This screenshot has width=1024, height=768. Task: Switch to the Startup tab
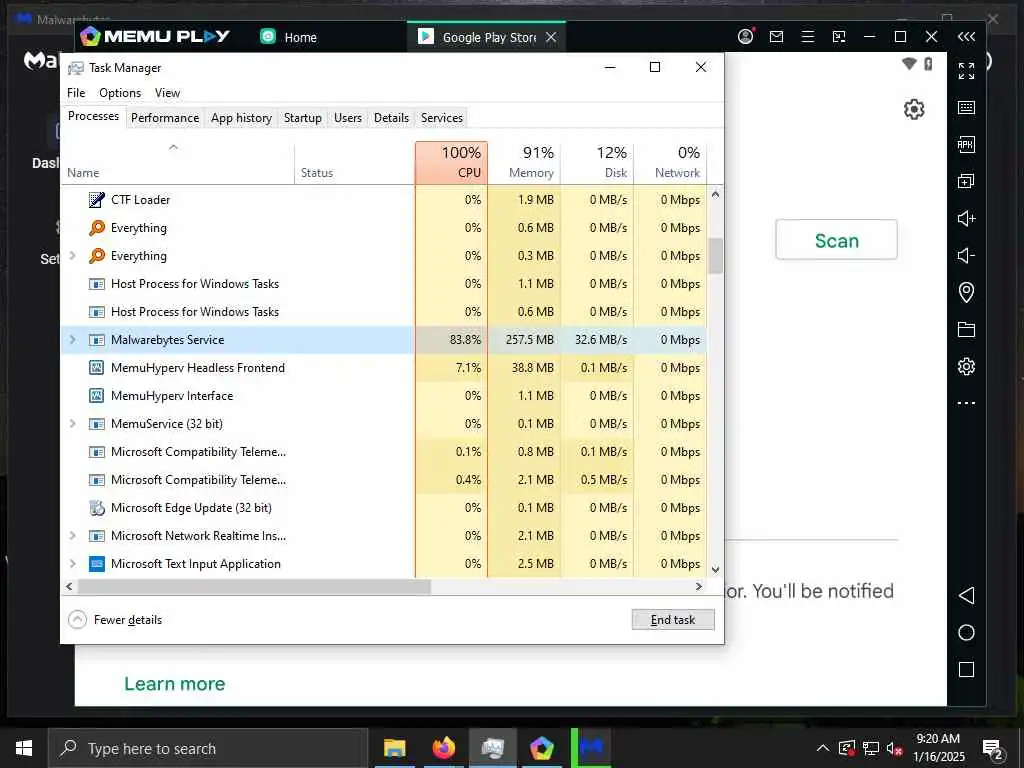tap(302, 118)
